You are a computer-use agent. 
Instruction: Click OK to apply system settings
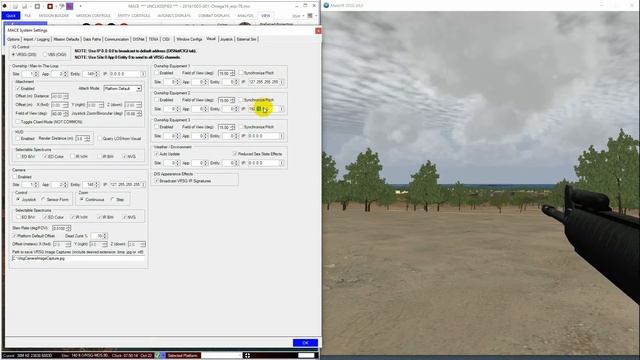pyautogui.click(x=305, y=343)
